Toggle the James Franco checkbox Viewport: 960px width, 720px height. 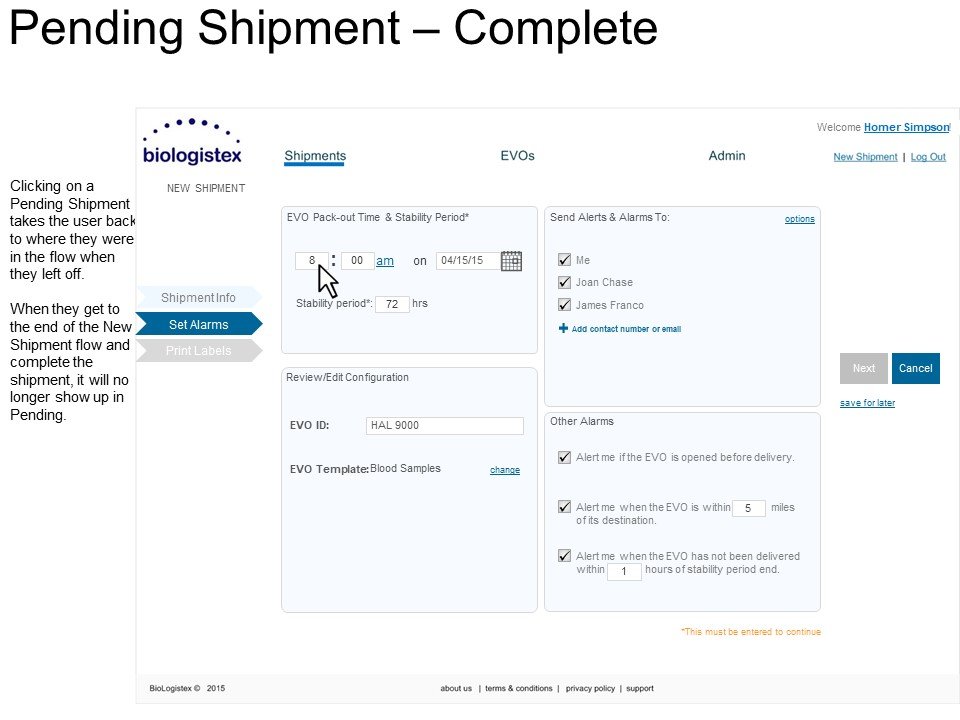[564, 304]
